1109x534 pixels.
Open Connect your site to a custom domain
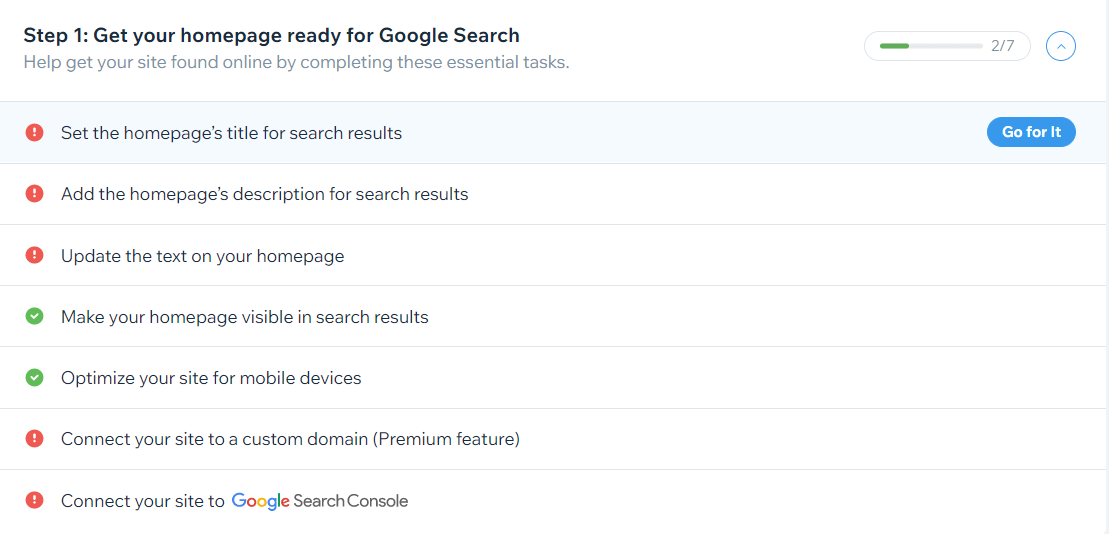pyautogui.click(x=290, y=439)
